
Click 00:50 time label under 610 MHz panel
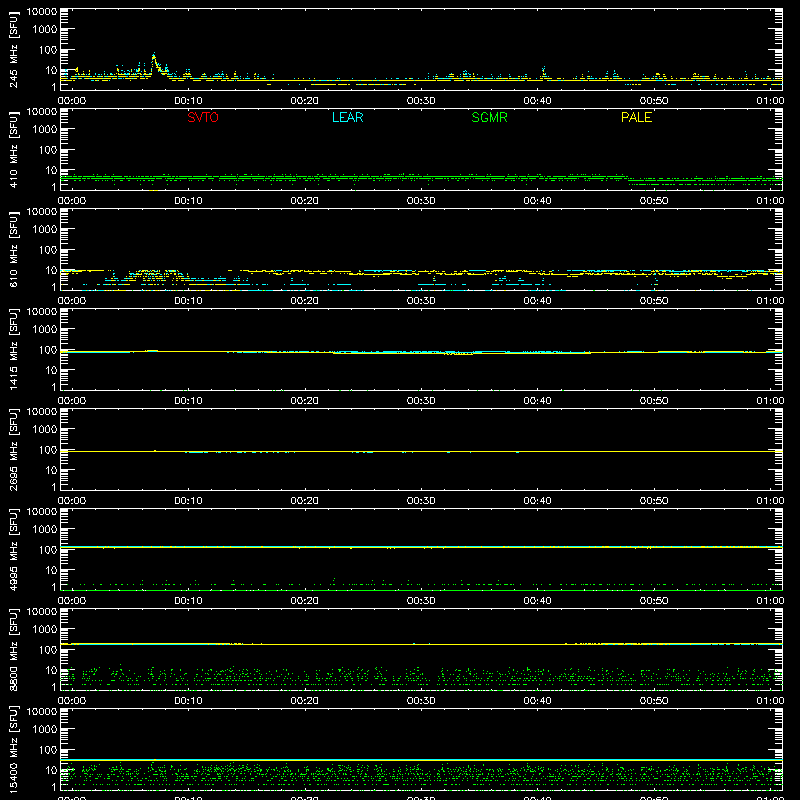click(654, 301)
